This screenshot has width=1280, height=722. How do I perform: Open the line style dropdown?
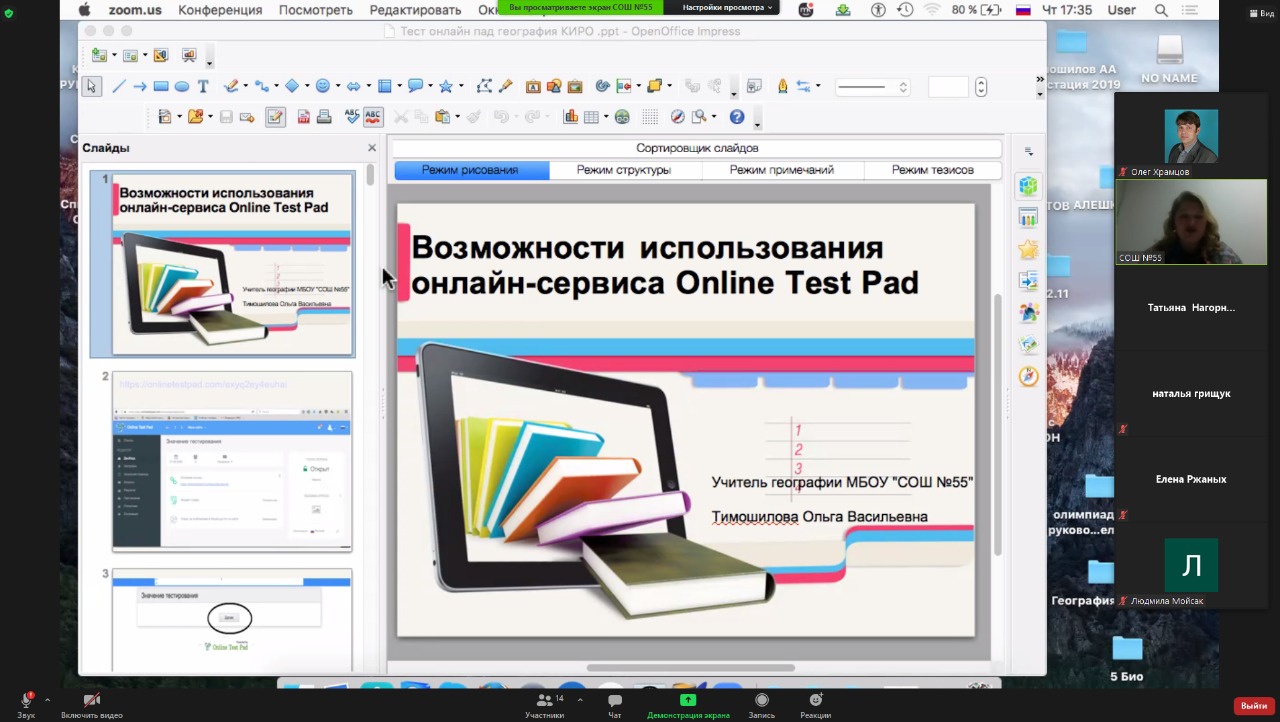872,87
